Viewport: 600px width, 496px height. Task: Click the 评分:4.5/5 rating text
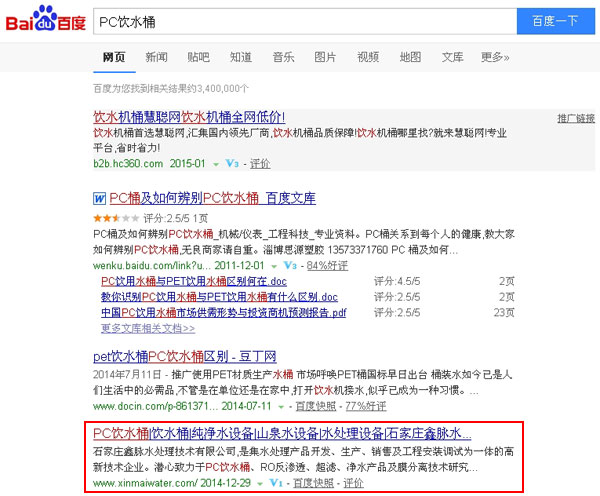pos(397,281)
